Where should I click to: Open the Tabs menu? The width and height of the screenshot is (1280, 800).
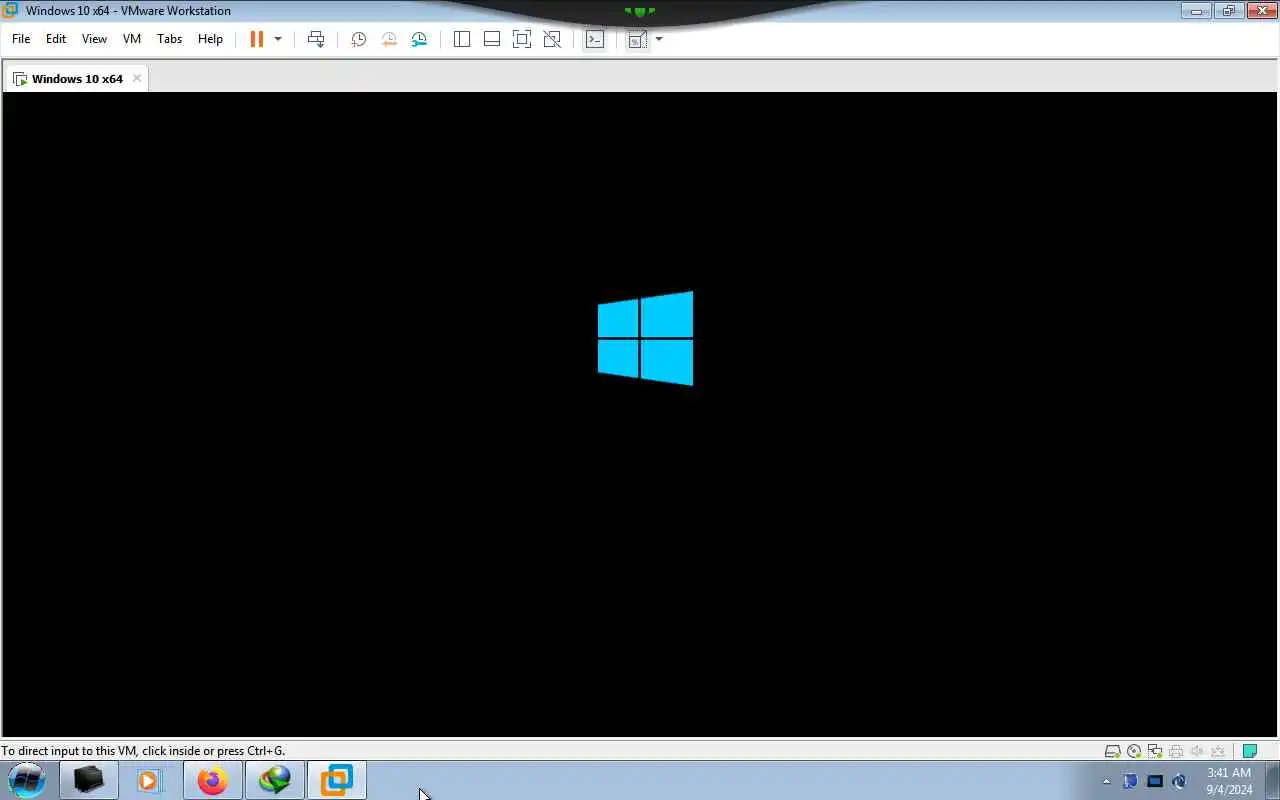[170, 39]
